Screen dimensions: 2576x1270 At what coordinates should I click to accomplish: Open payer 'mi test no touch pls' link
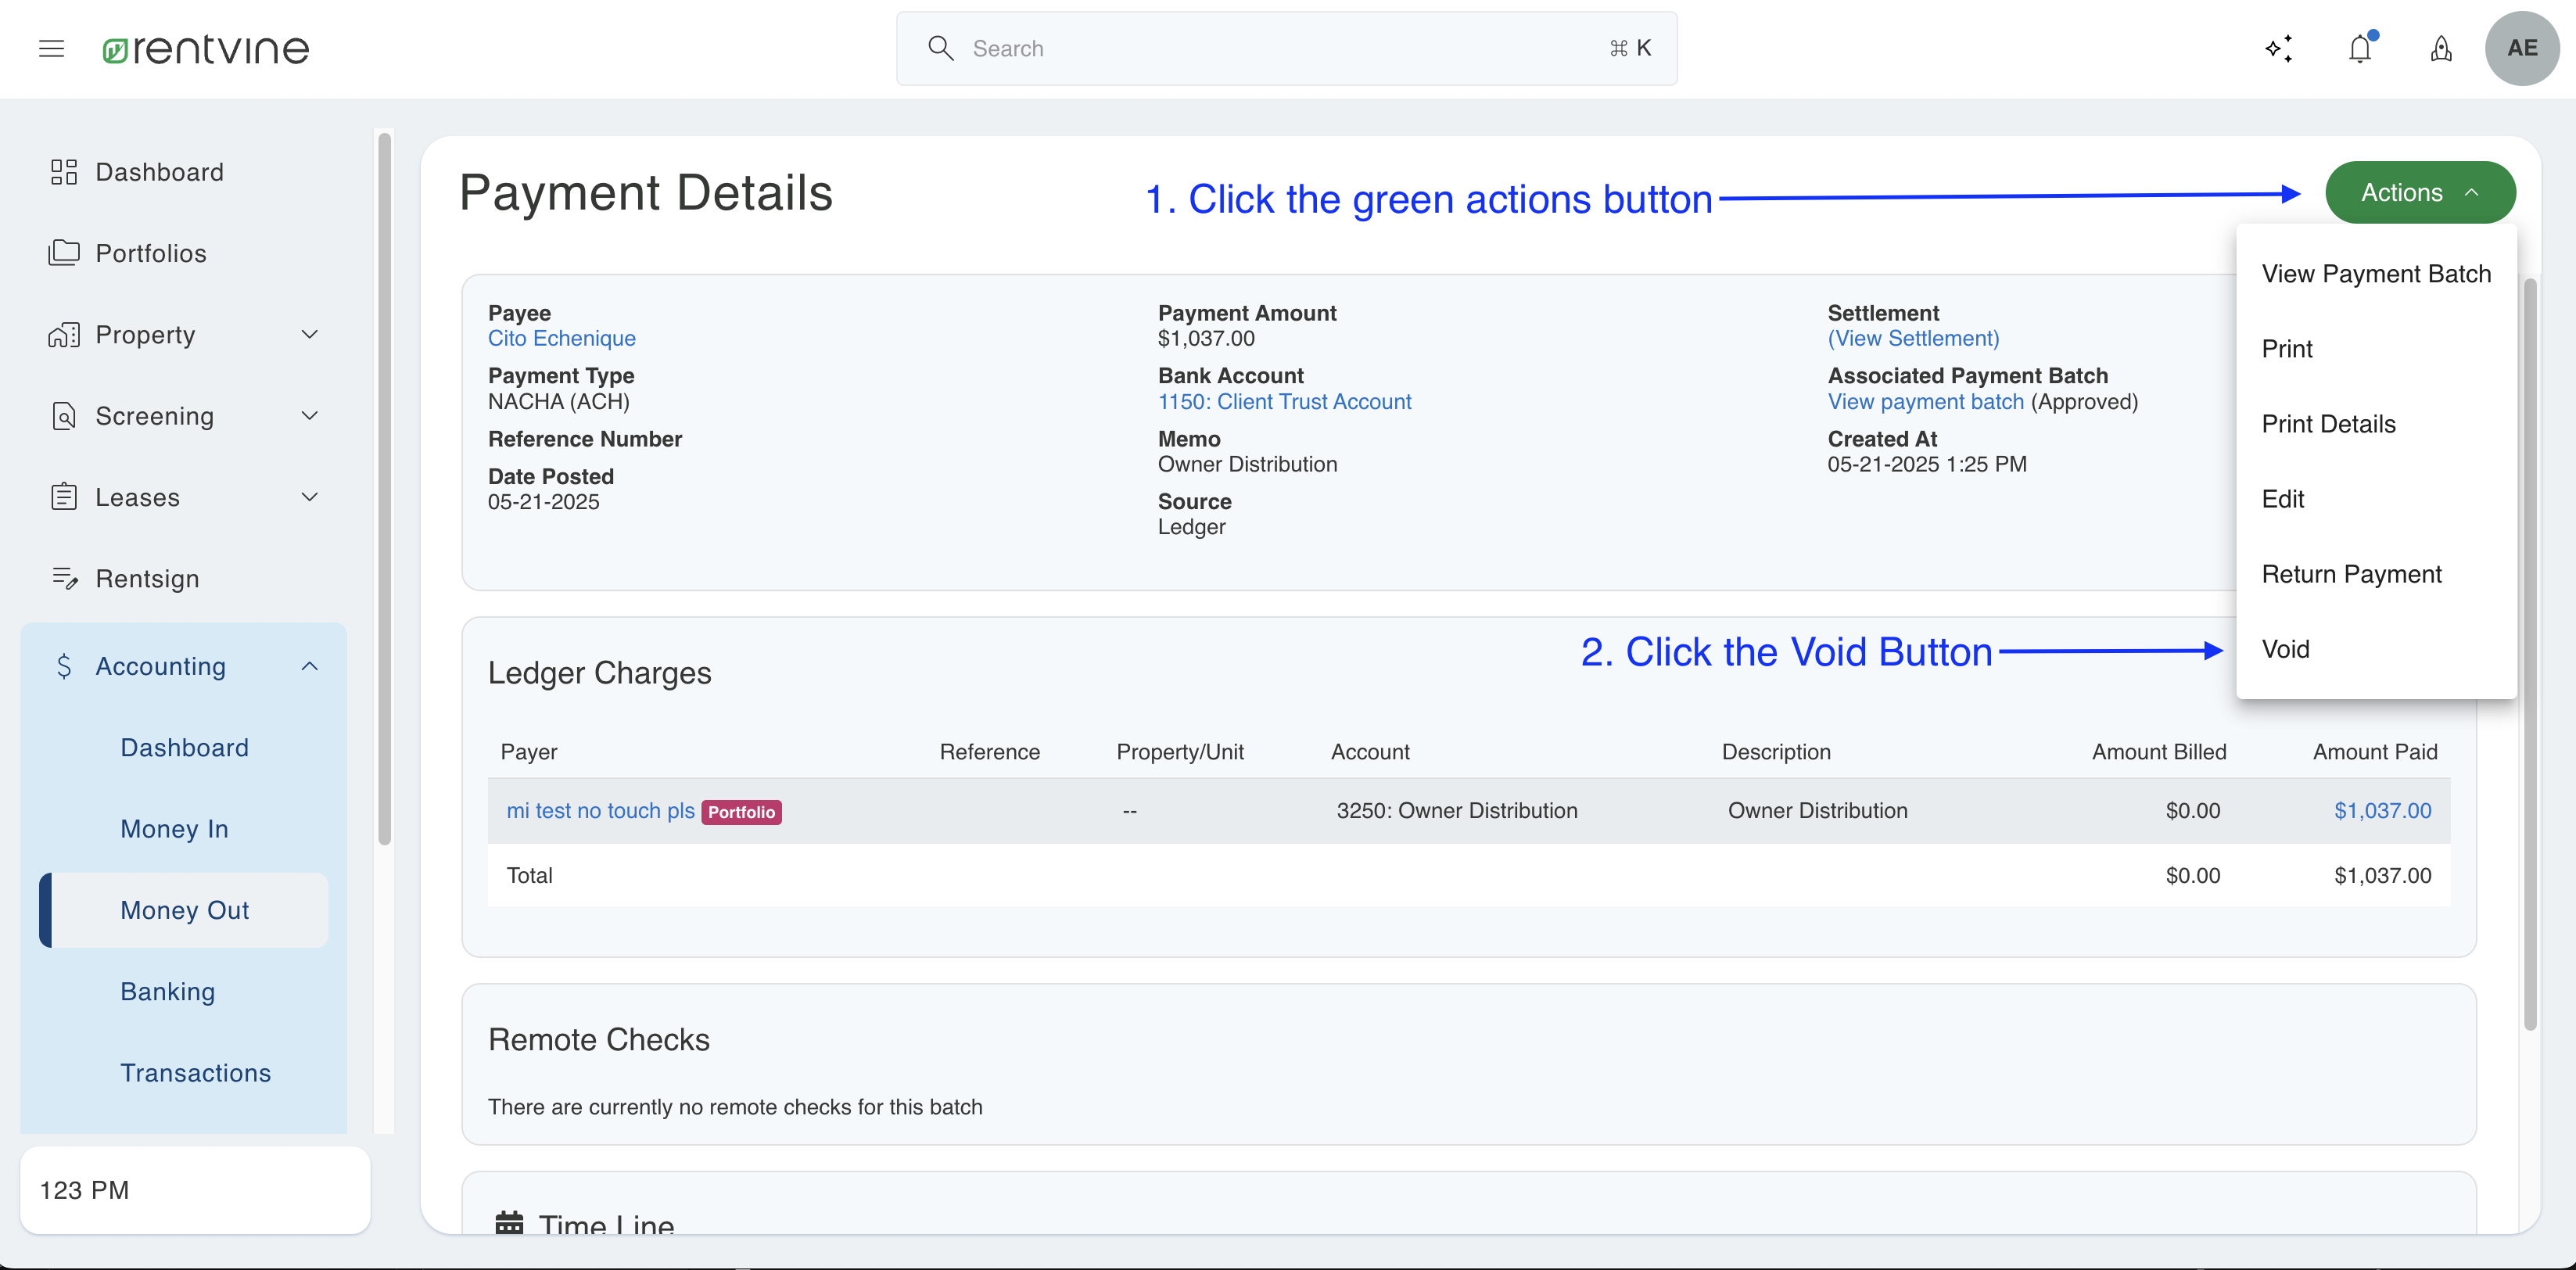click(600, 810)
